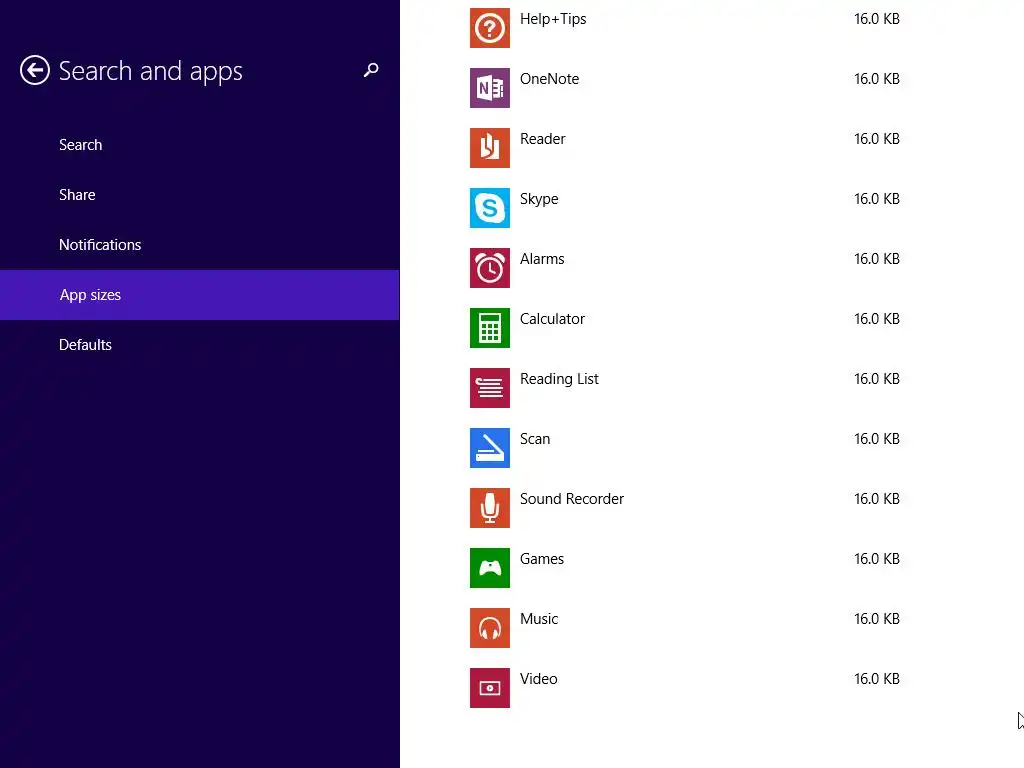
Task: Click the Reader app name
Action: [x=543, y=139]
